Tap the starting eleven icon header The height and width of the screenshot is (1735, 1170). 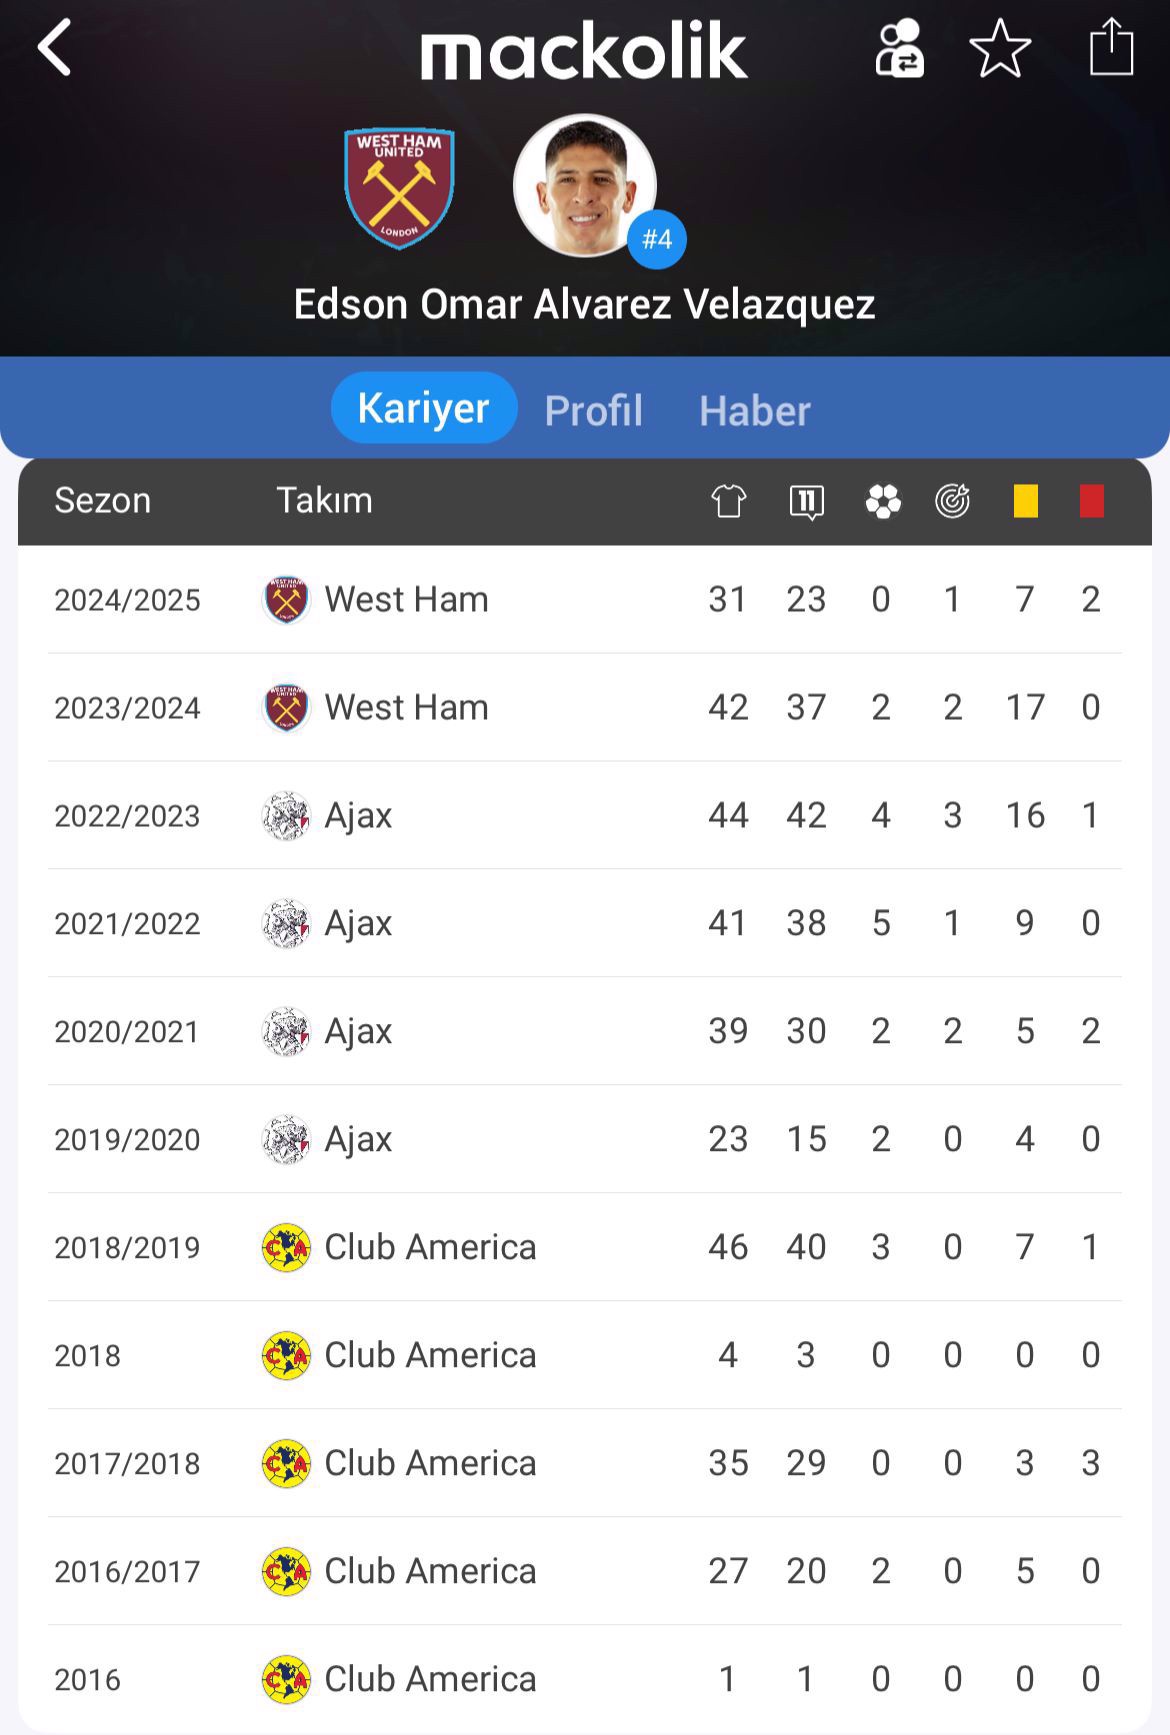point(806,501)
